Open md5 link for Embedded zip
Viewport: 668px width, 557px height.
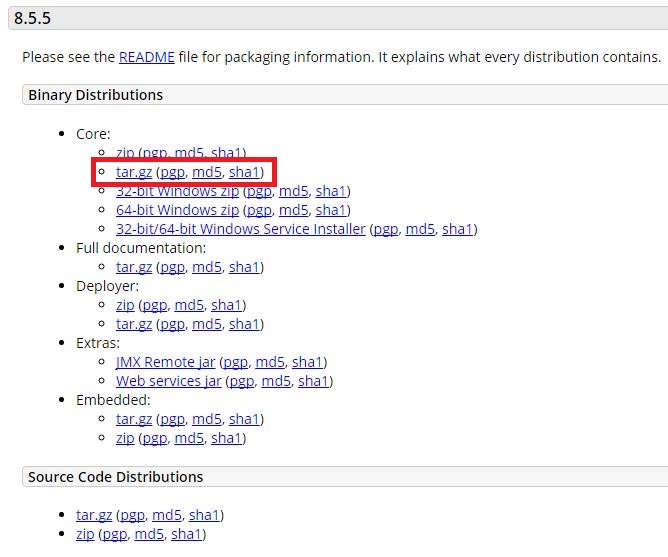[189, 438]
